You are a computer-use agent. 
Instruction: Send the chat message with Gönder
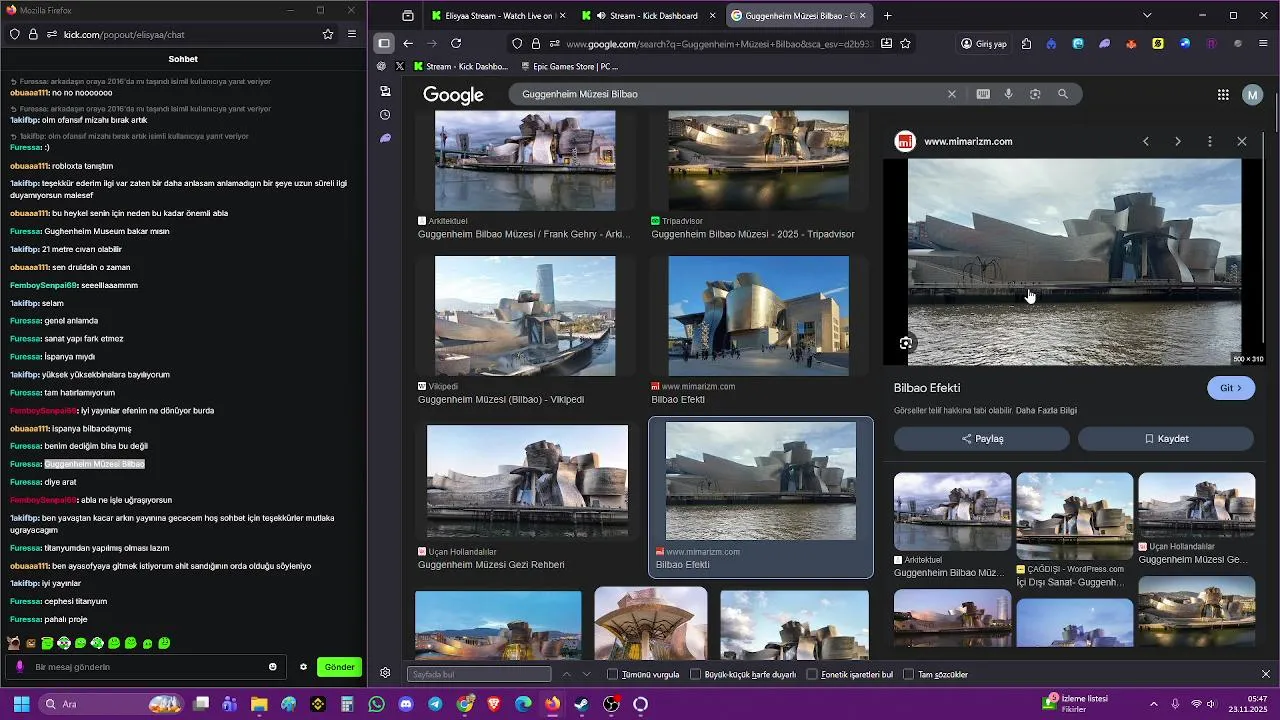pos(339,667)
